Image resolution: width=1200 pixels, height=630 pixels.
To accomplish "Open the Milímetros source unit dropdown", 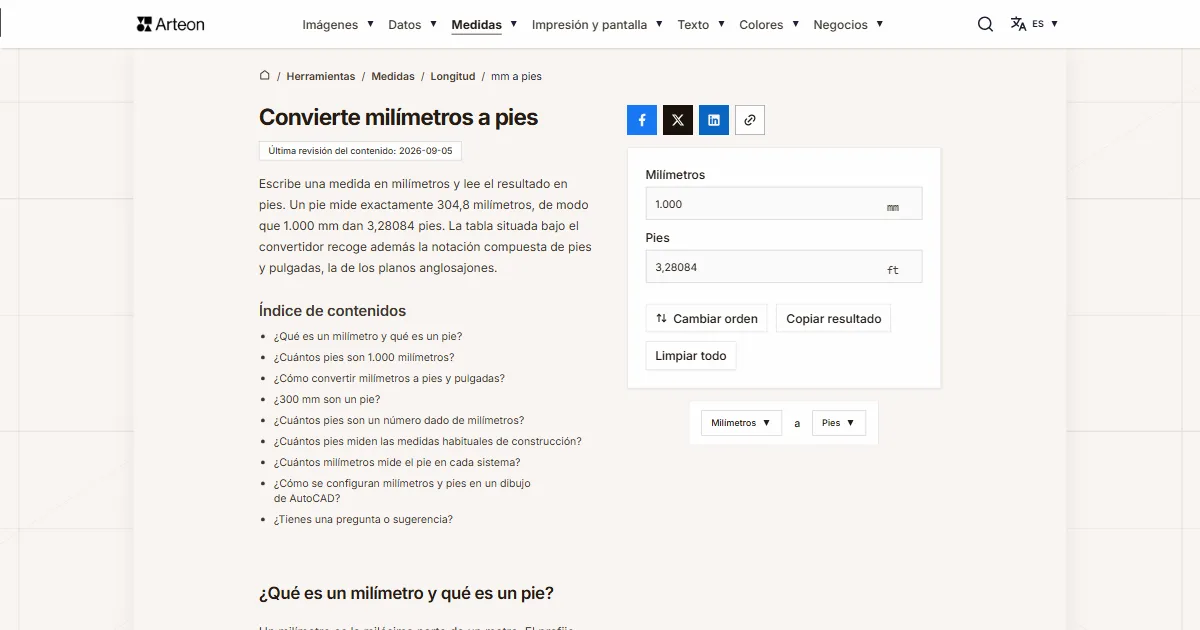I will coord(741,423).
